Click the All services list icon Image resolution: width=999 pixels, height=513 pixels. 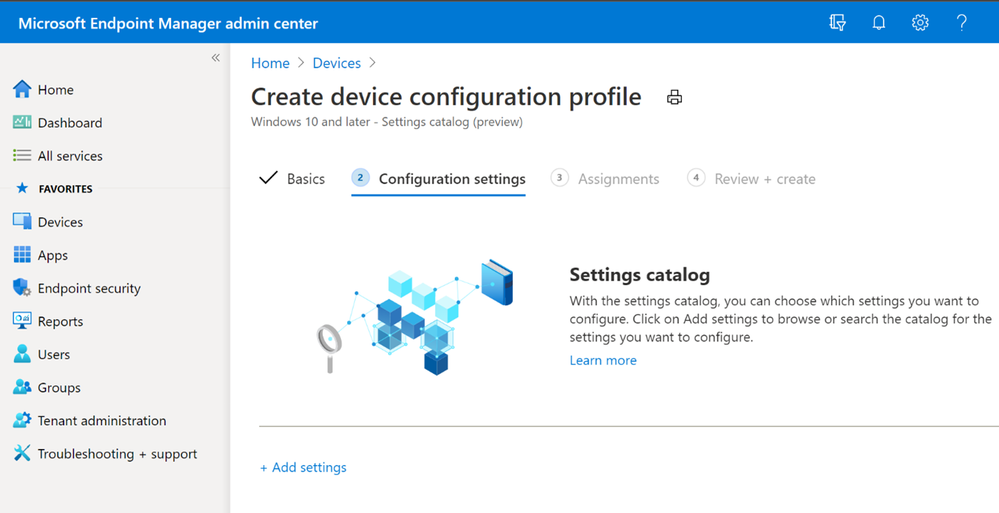coord(22,155)
